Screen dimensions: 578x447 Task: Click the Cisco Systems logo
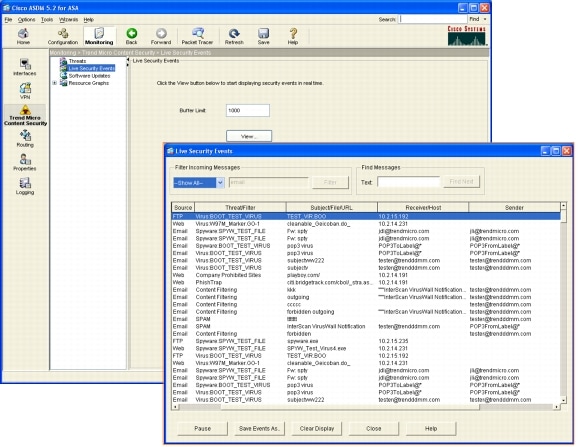[467, 36]
